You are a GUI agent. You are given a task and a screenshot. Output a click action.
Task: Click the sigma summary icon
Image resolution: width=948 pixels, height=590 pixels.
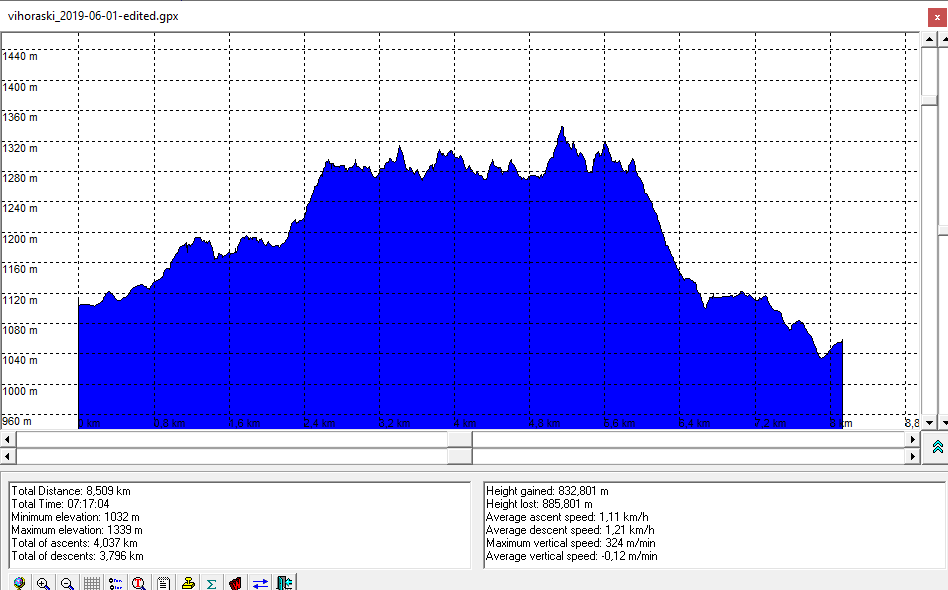211,583
